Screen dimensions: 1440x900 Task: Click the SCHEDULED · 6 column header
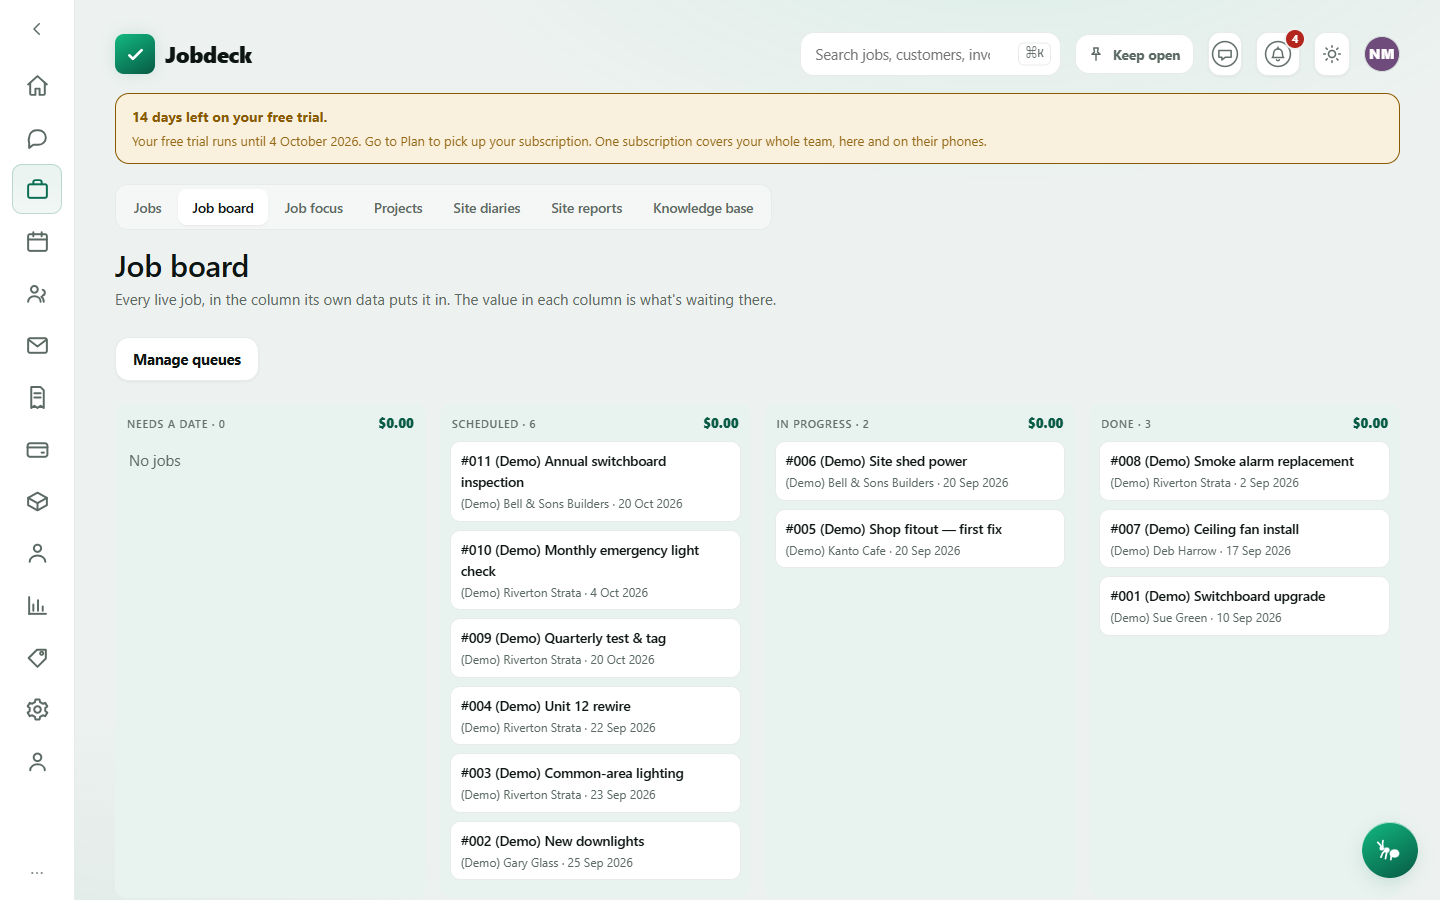pyautogui.click(x=493, y=424)
